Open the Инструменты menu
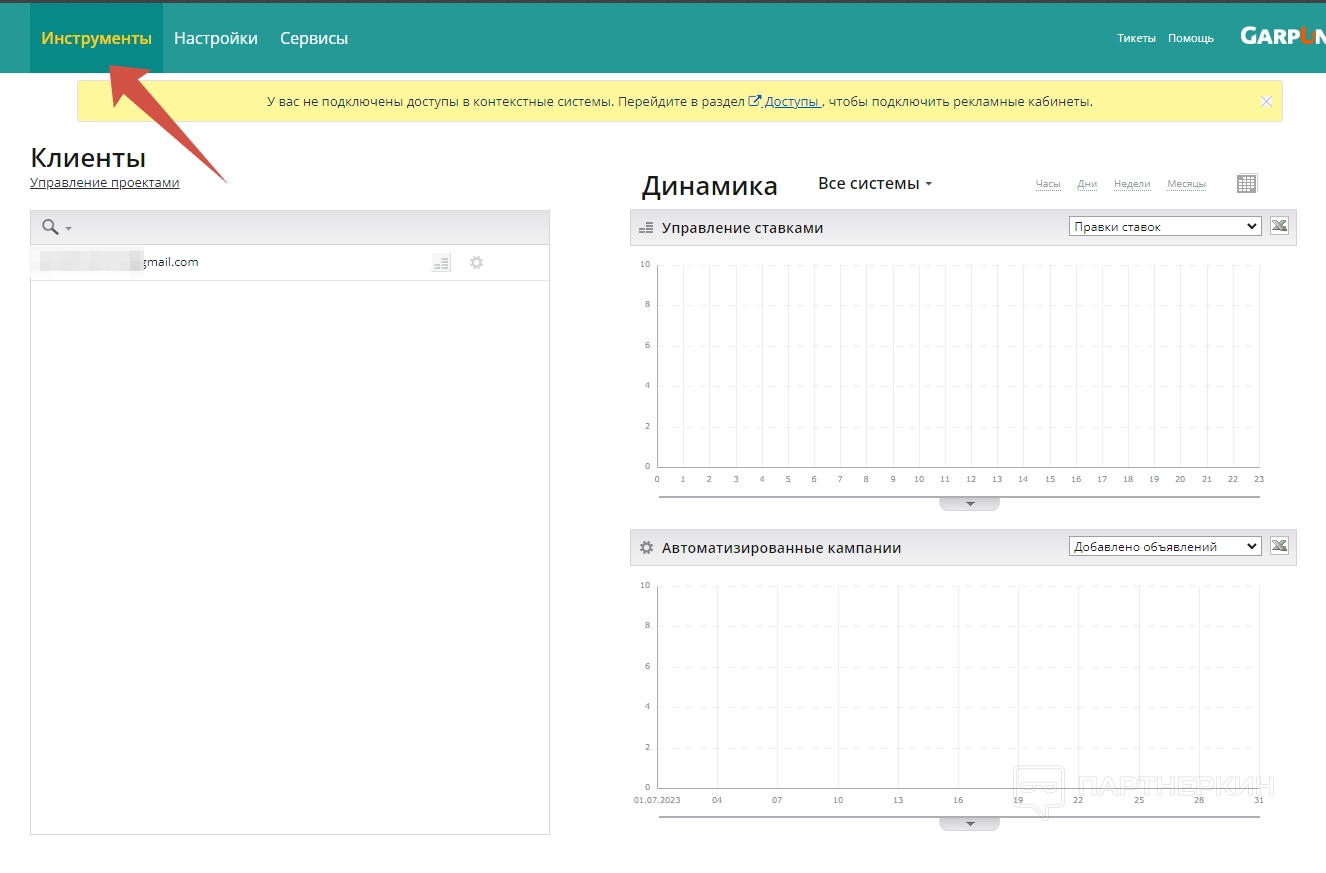Screen dimensions: 1326x873 (96, 38)
